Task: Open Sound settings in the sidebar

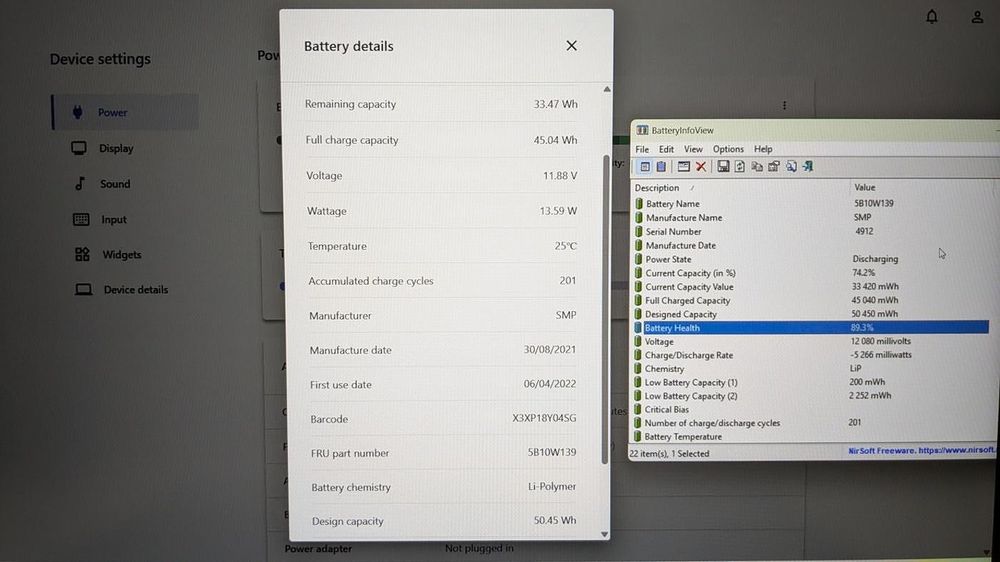Action: [102, 184]
